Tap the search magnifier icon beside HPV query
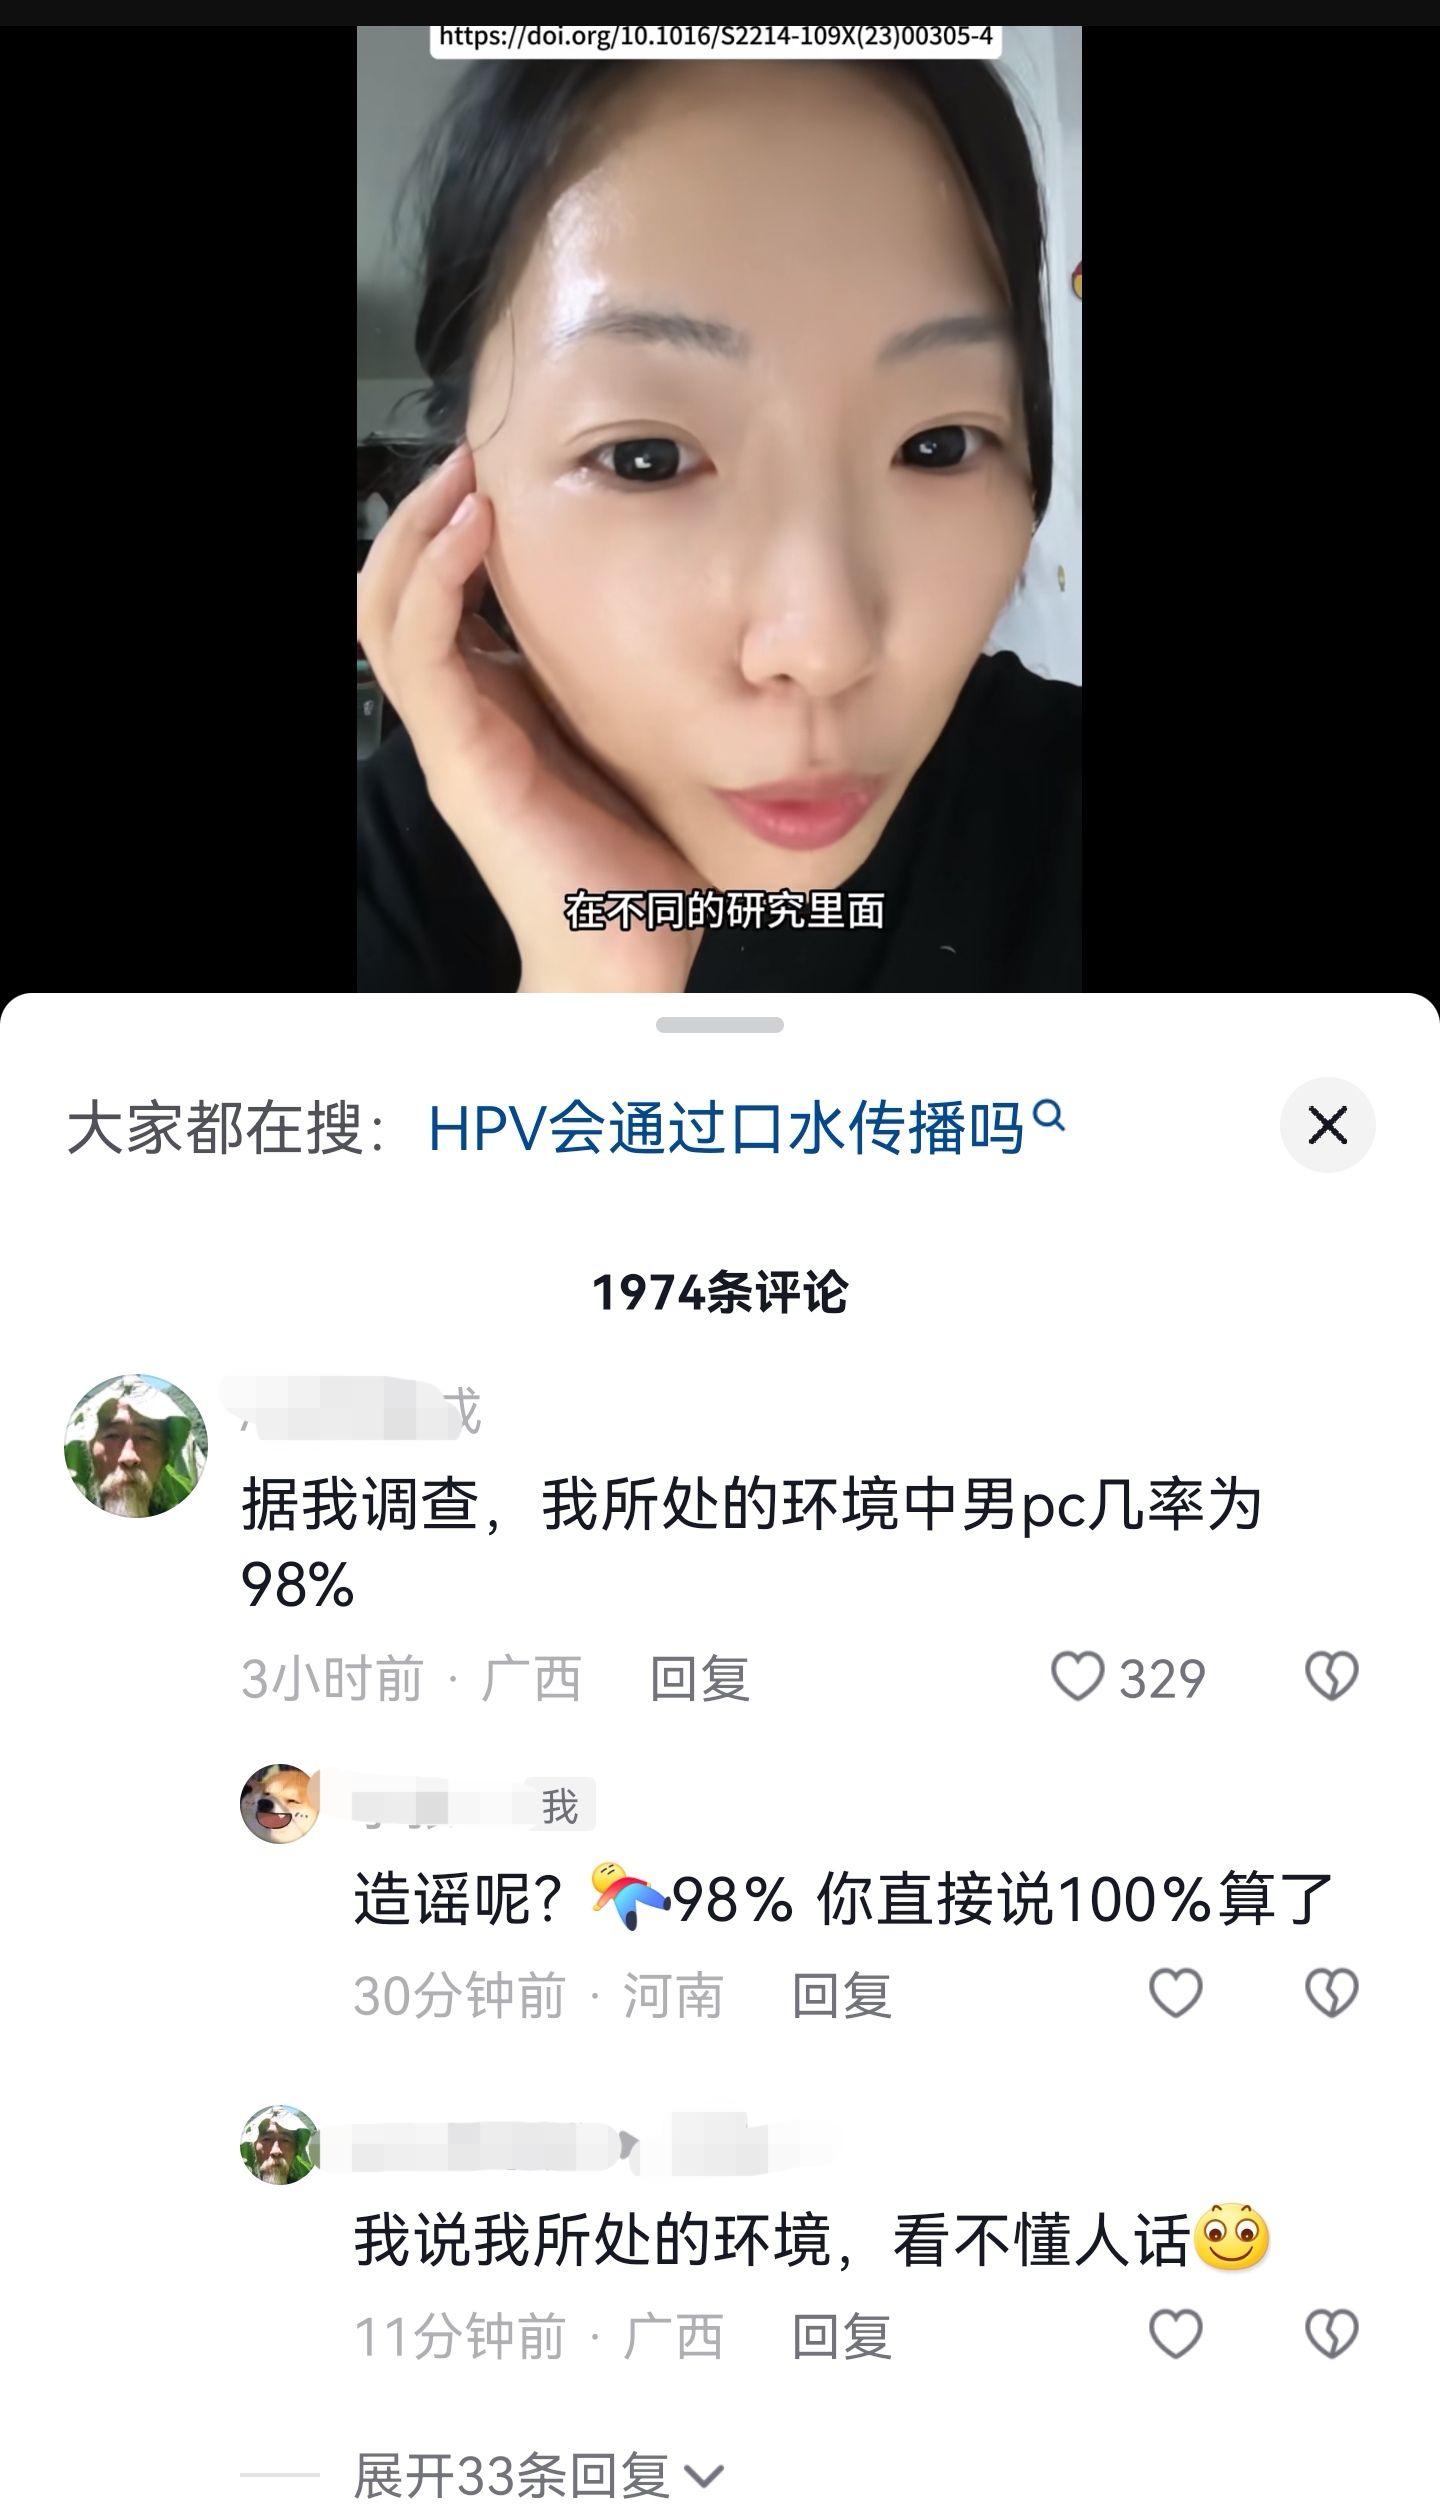The height and width of the screenshot is (2518, 1440). (1048, 1113)
